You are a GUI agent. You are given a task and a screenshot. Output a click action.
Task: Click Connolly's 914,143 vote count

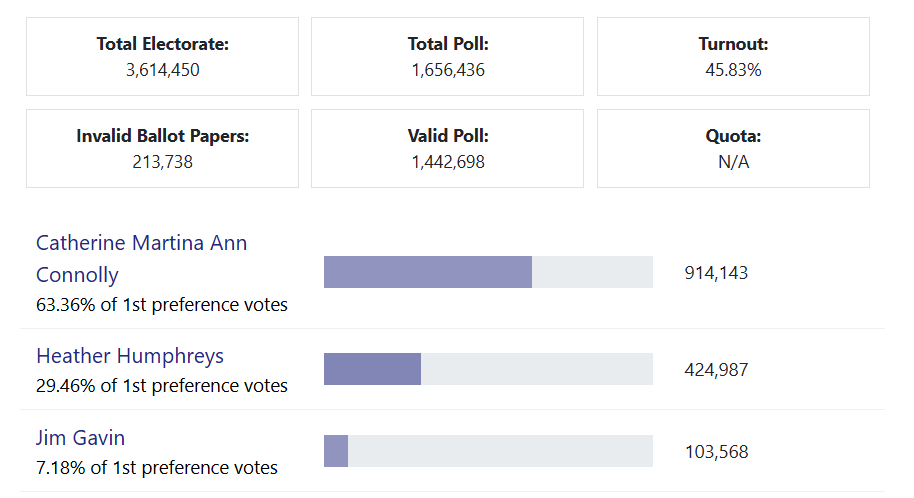[716, 273]
